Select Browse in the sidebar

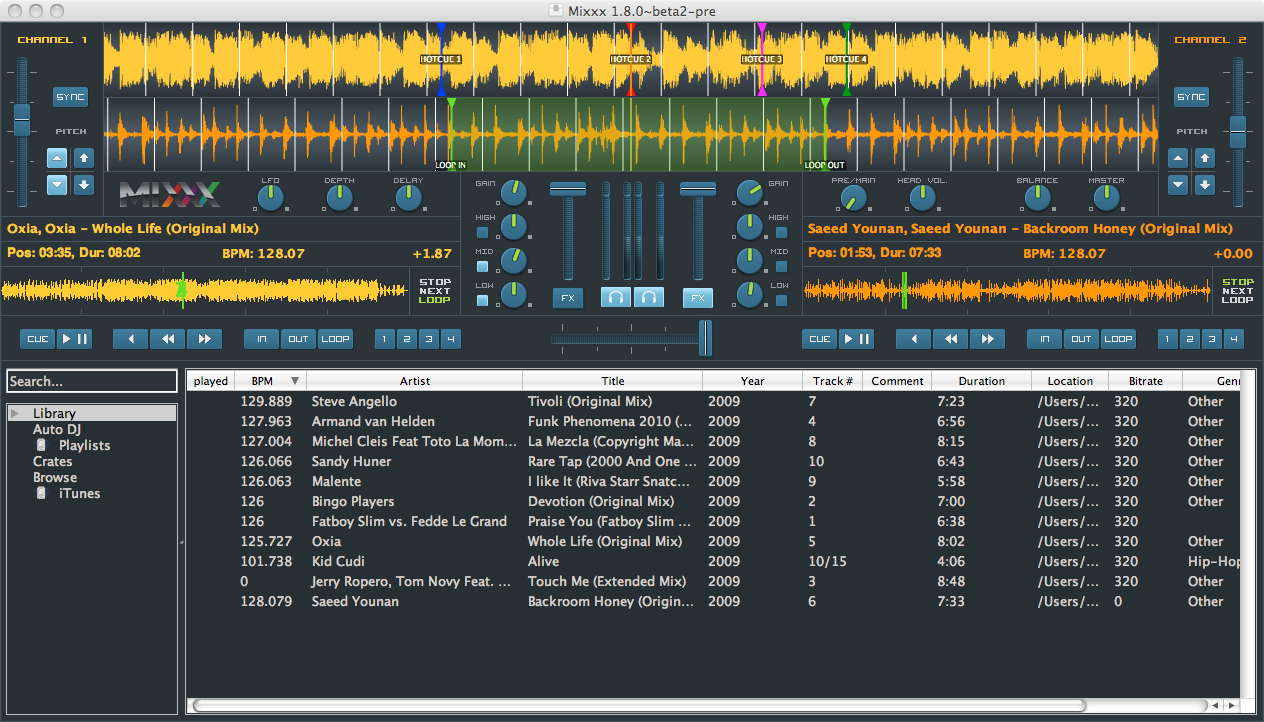(x=55, y=477)
